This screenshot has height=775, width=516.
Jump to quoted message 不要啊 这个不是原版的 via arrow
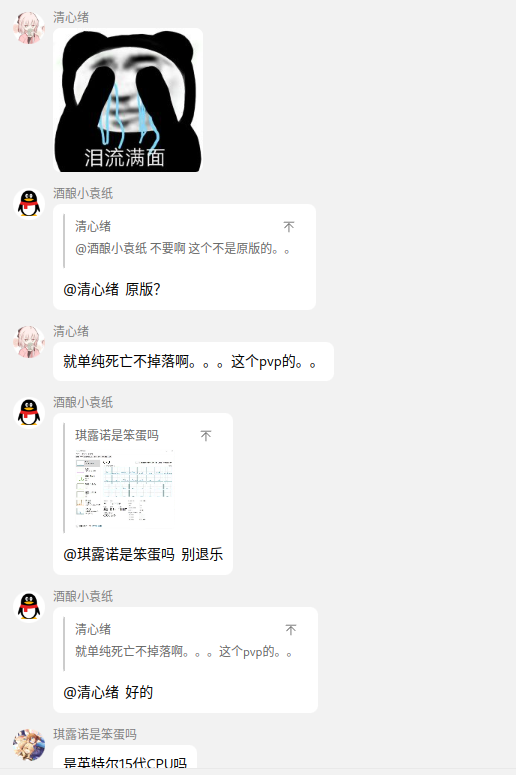(x=289, y=226)
